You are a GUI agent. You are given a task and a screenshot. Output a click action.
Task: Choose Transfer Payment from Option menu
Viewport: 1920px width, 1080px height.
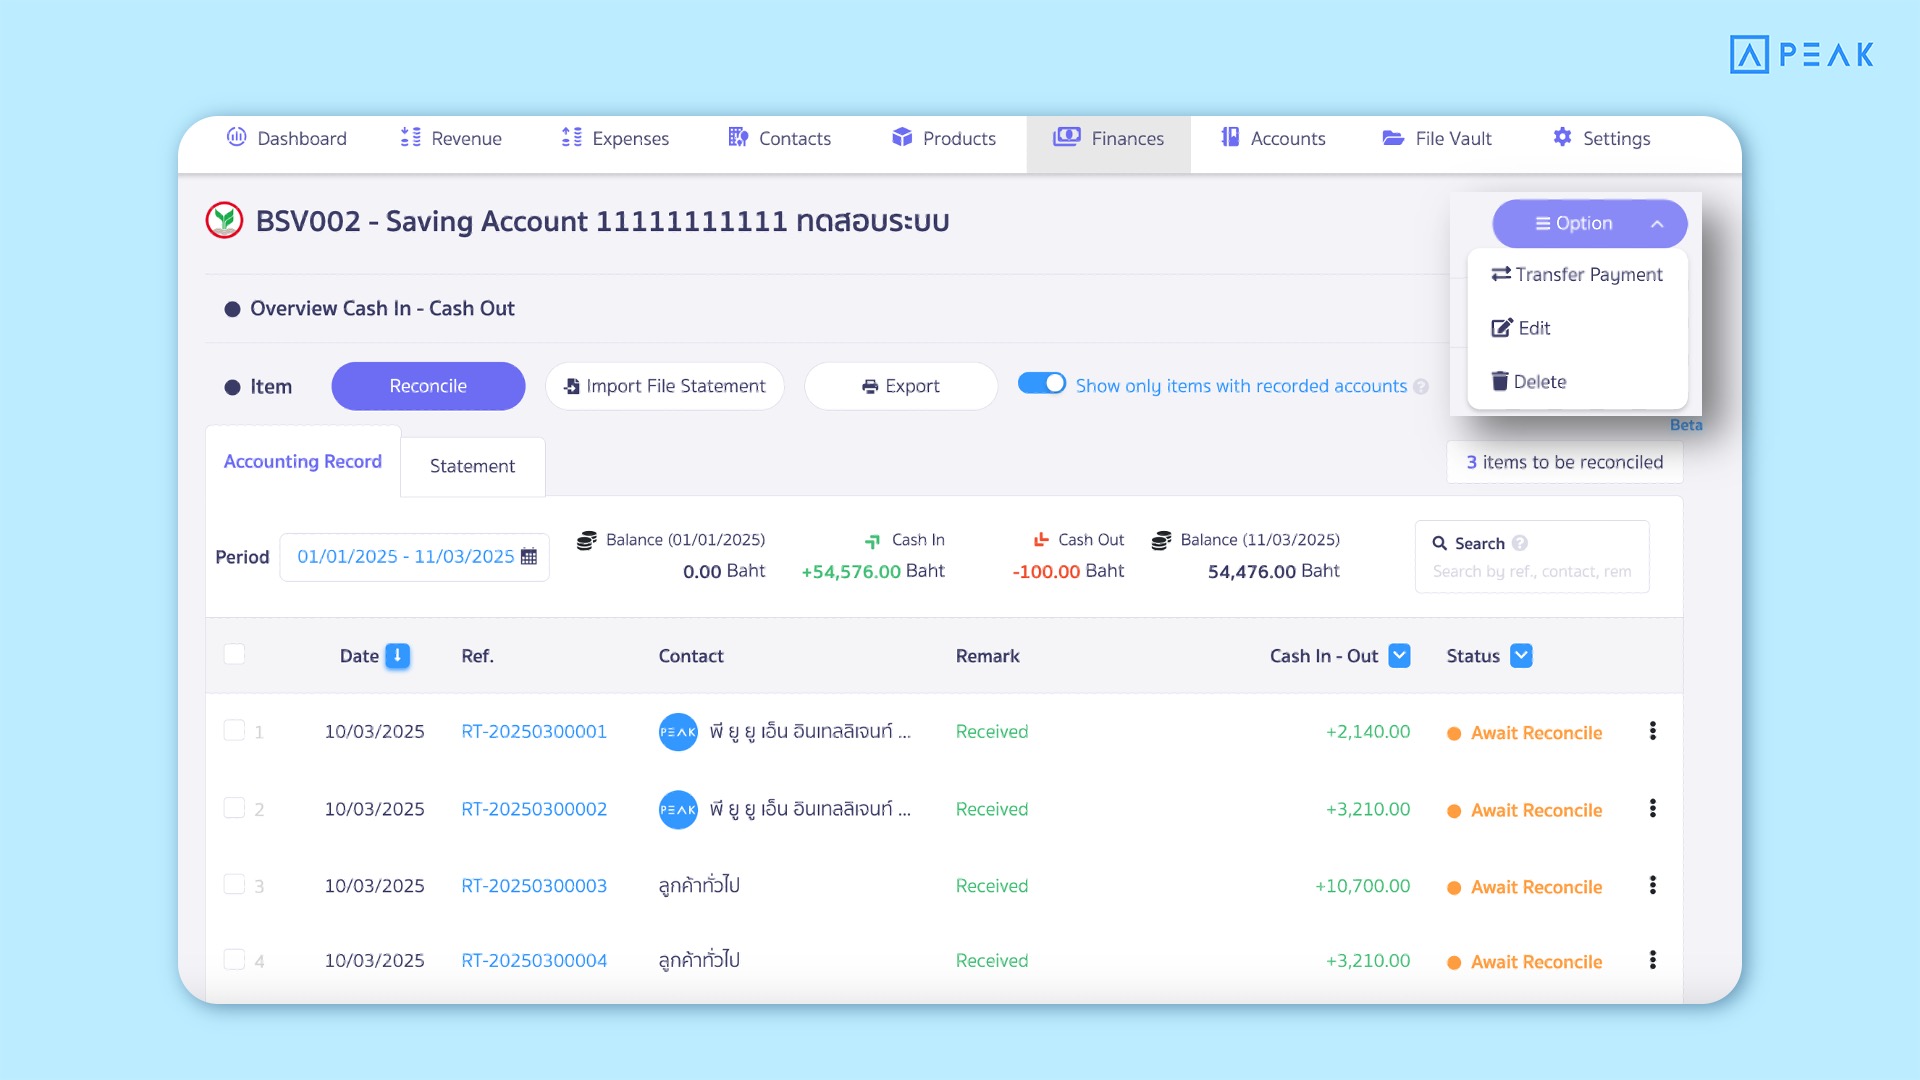[1577, 274]
